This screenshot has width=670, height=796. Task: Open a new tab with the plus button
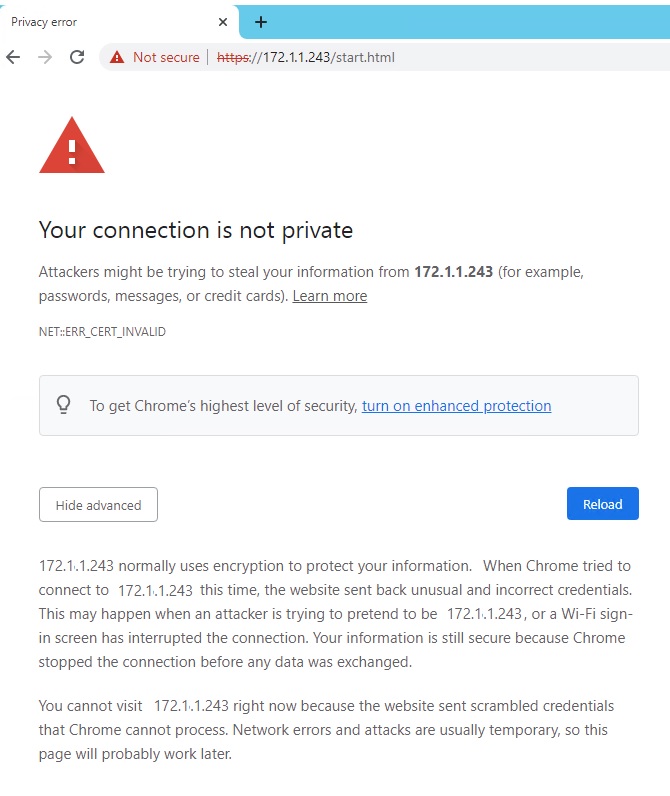pos(261,22)
